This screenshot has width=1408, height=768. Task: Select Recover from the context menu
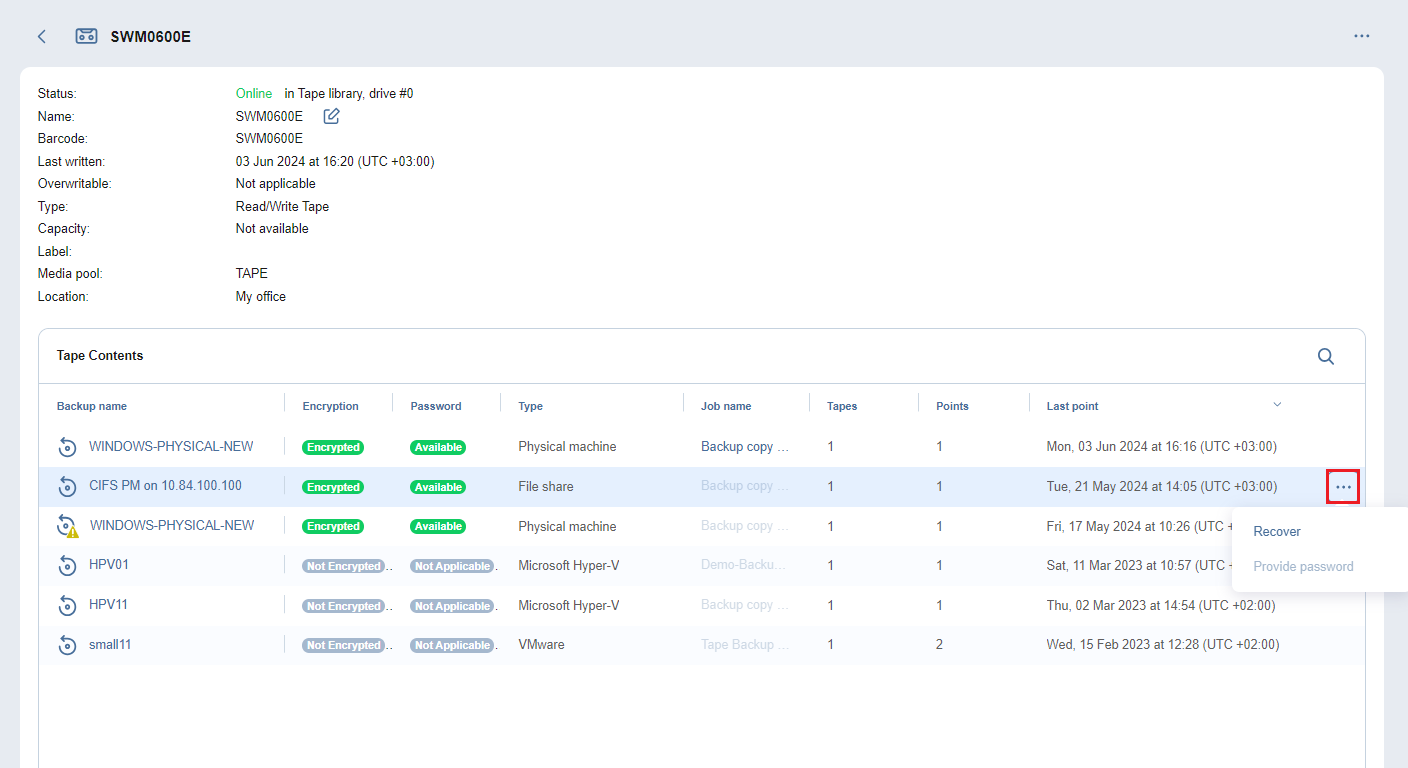[1277, 531]
